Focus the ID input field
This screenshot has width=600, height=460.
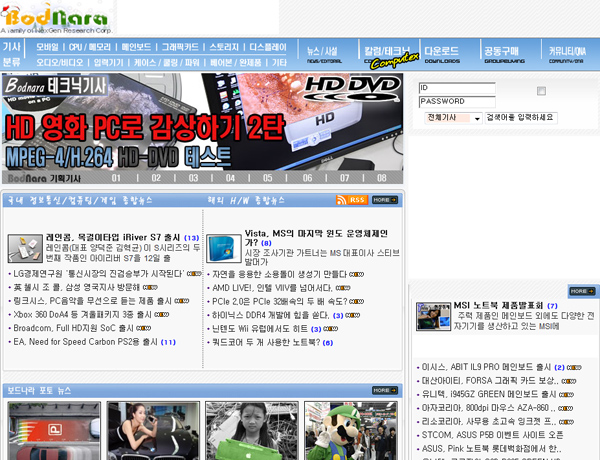click(457, 88)
